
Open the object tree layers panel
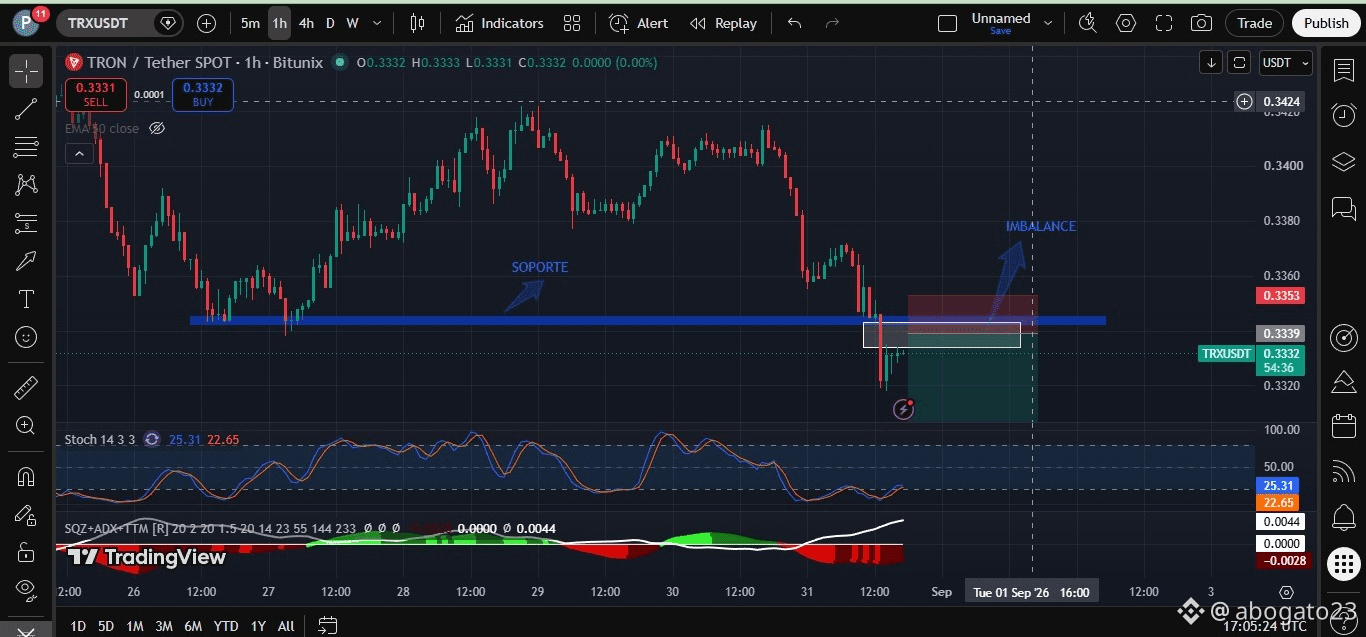1343,162
